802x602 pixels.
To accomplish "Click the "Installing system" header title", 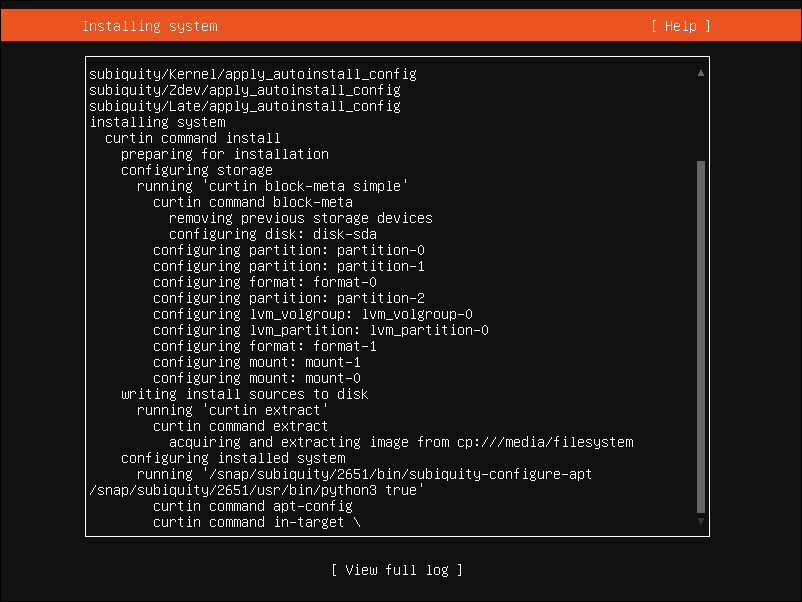I will (150, 26).
